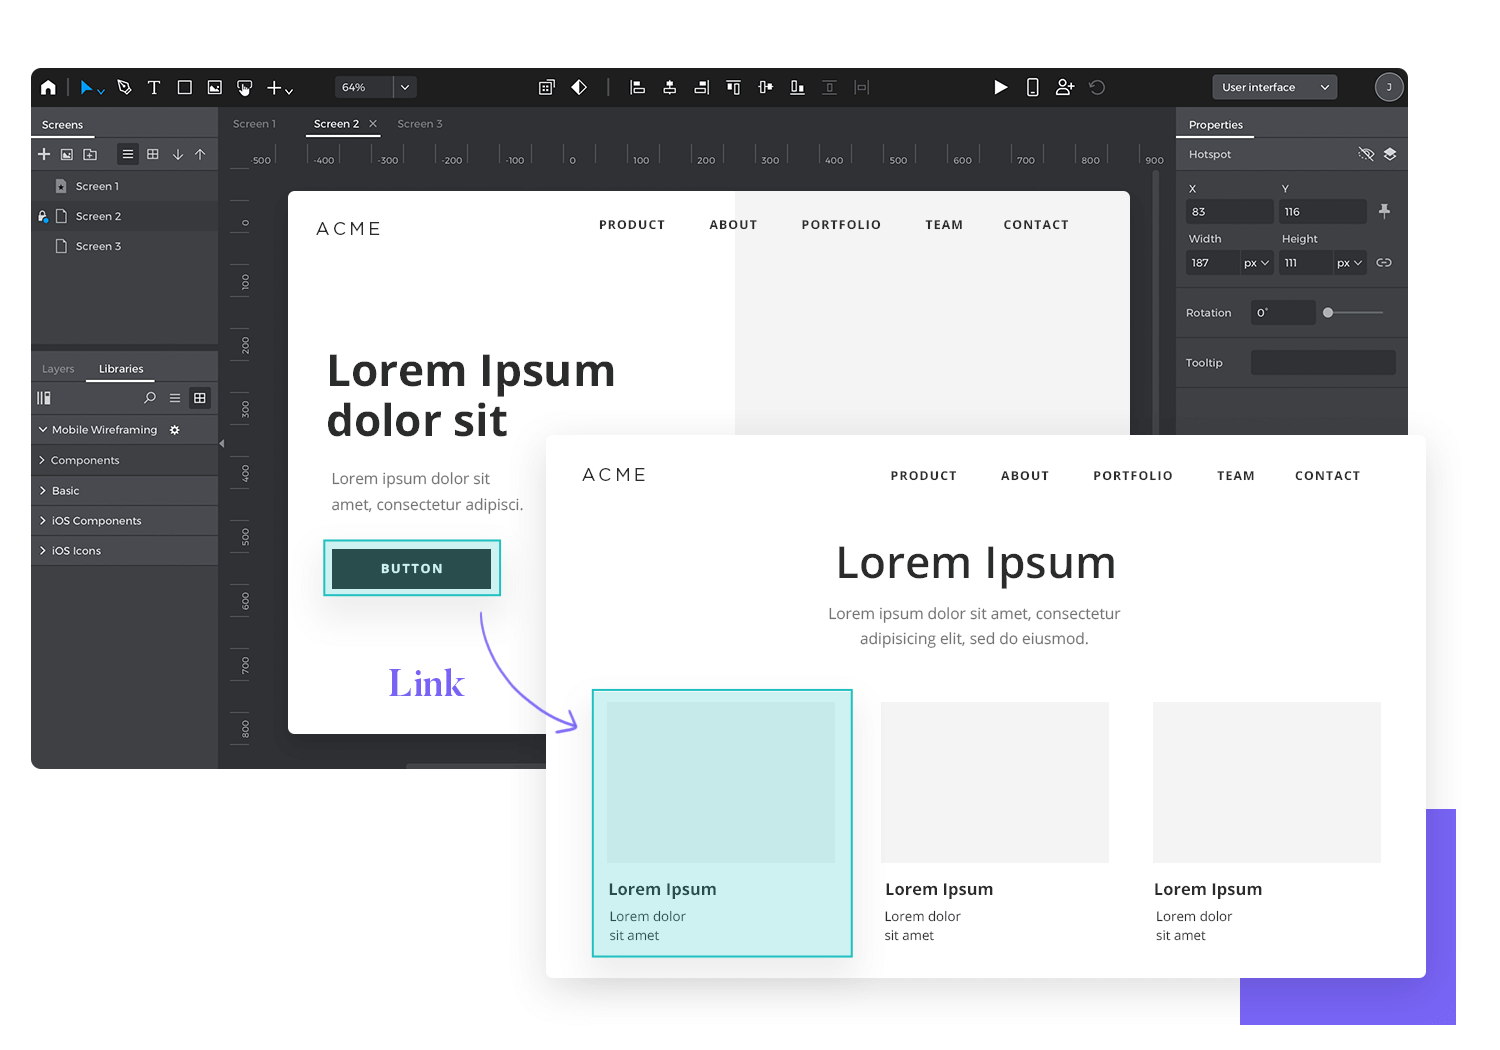Image resolution: width=1500 pixels, height=1050 pixels.
Task: Close the Screen 2 tab
Action: click(x=373, y=124)
